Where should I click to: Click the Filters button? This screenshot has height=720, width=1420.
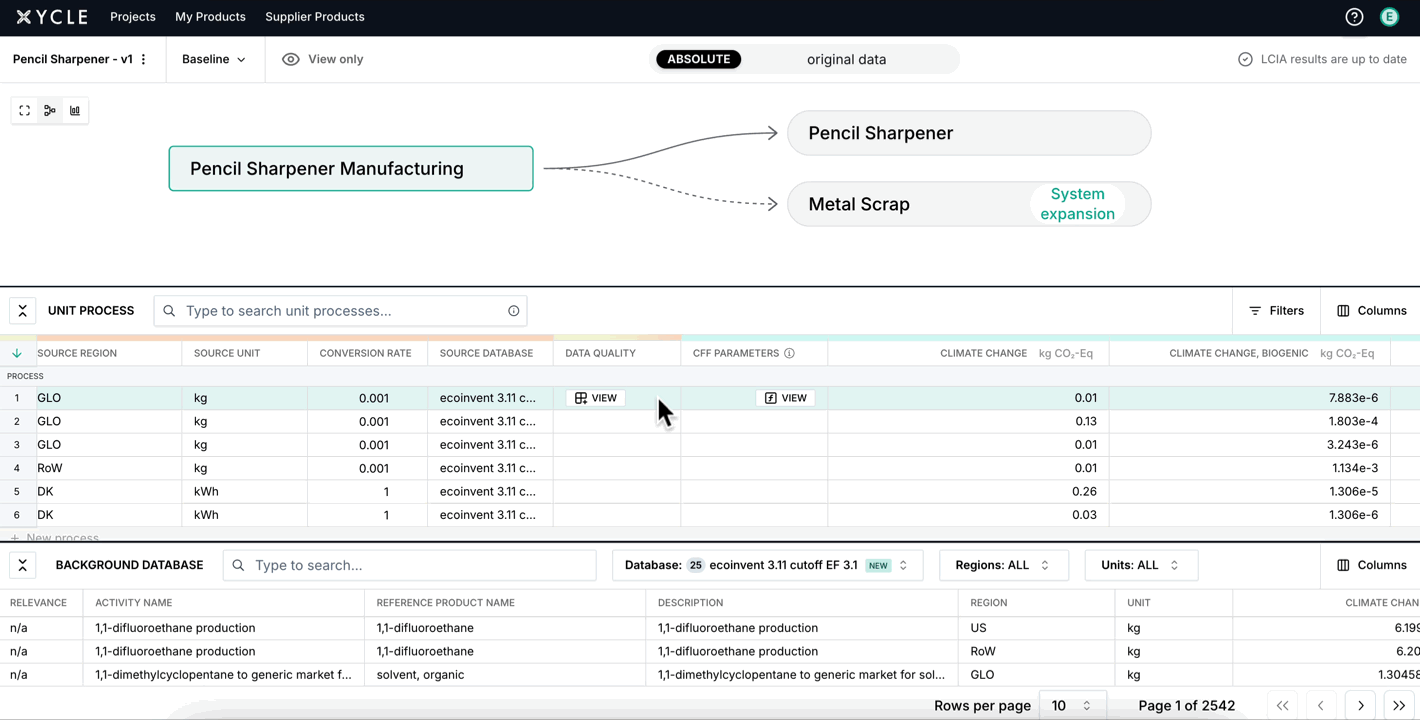pos(1277,311)
